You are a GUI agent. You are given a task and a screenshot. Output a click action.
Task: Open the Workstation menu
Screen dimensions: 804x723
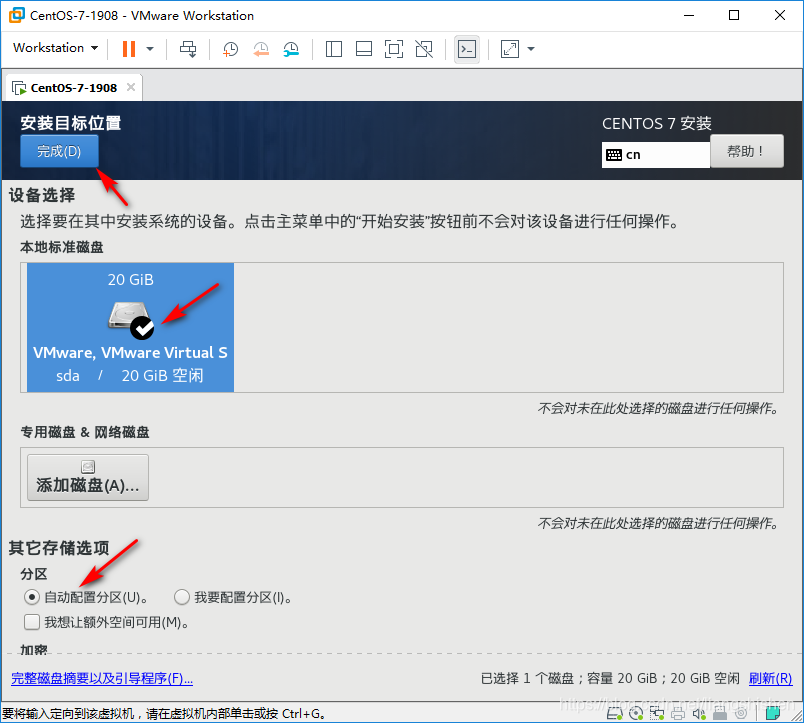pyautogui.click(x=55, y=48)
